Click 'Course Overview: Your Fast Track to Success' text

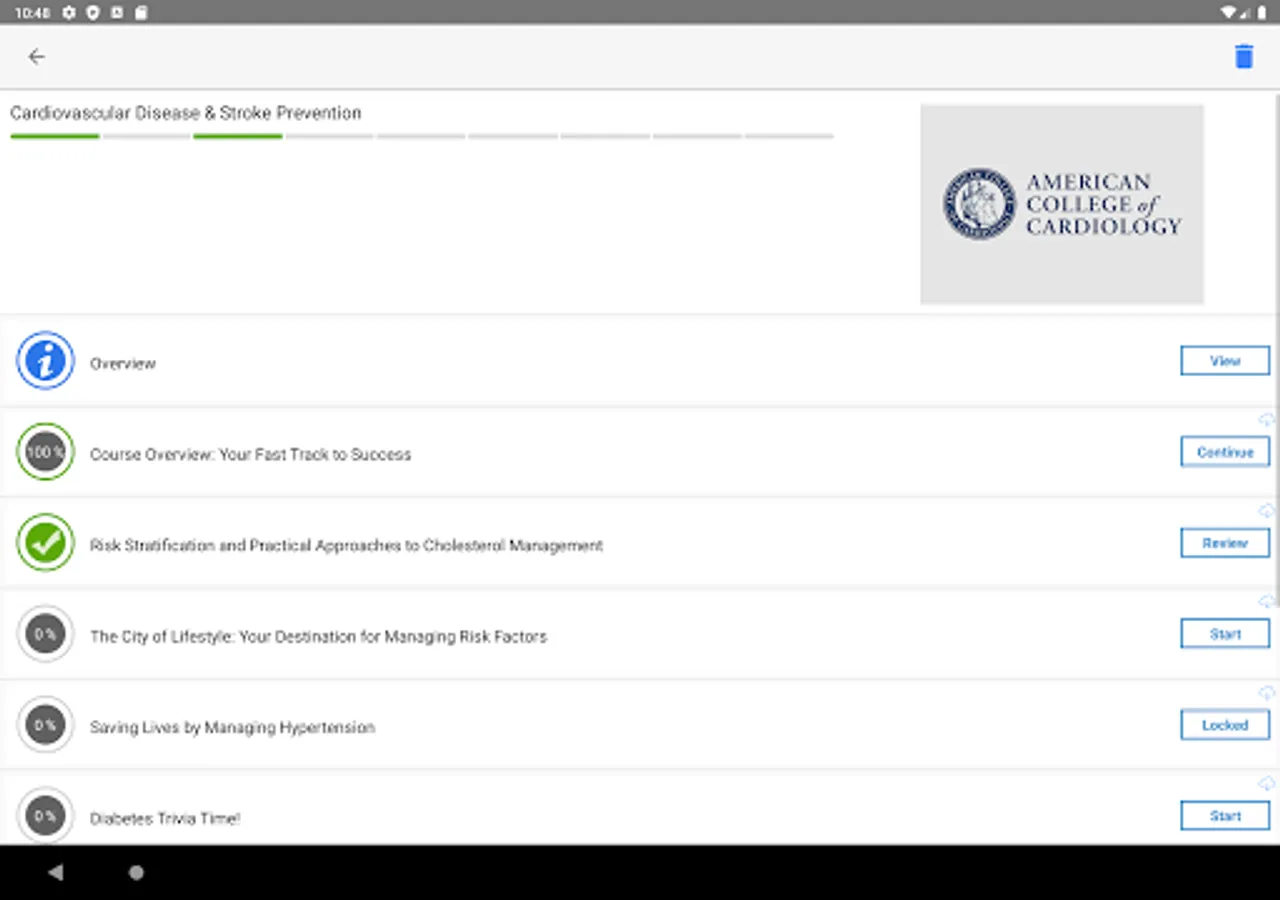pos(250,454)
